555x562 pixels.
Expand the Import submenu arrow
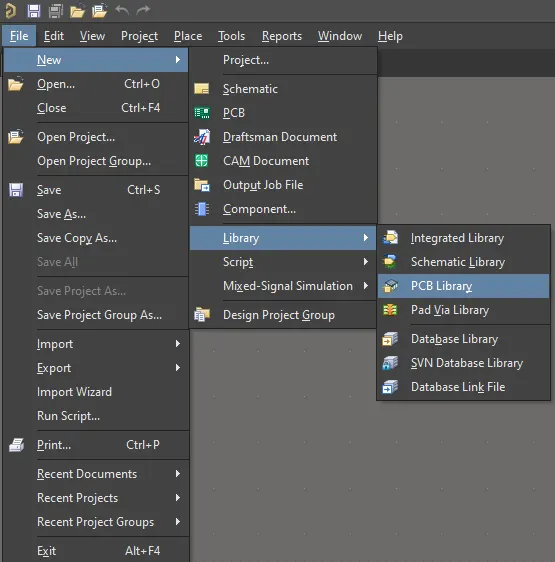[178, 344]
